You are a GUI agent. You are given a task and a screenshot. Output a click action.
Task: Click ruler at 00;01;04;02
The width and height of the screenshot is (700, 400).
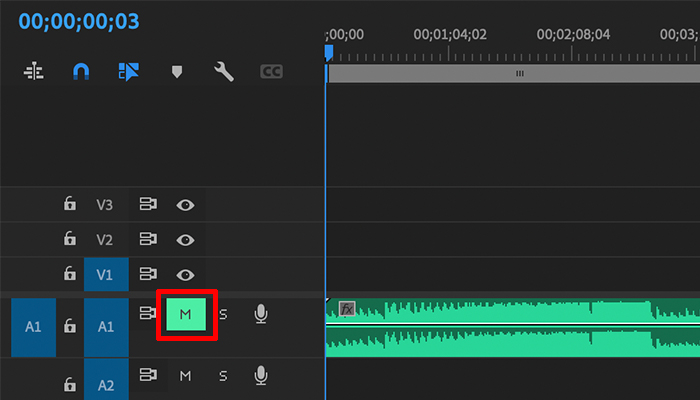(x=450, y=34)
